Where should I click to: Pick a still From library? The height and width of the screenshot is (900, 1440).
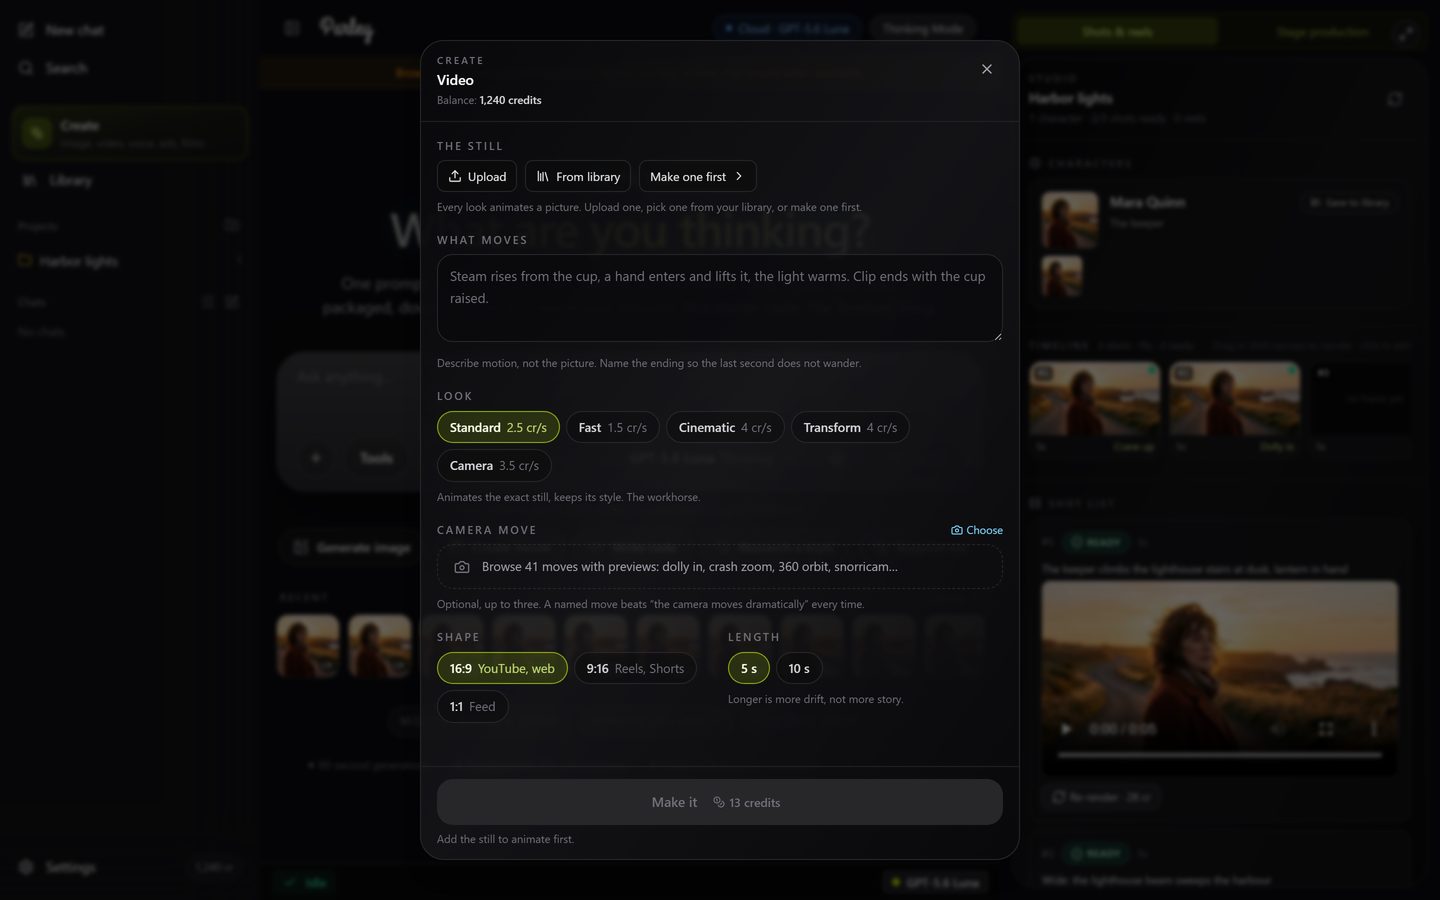pos(578,176)
